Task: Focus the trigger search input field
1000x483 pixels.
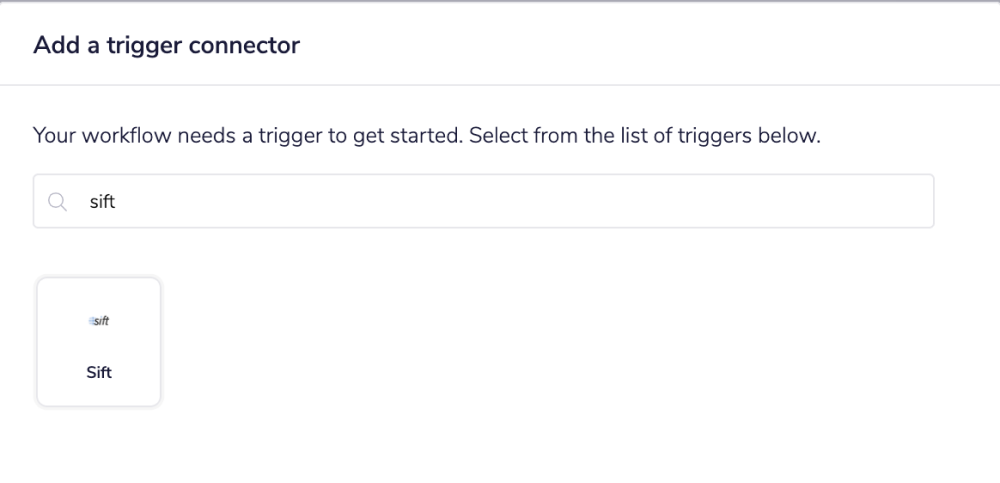Action: [483, 201]
